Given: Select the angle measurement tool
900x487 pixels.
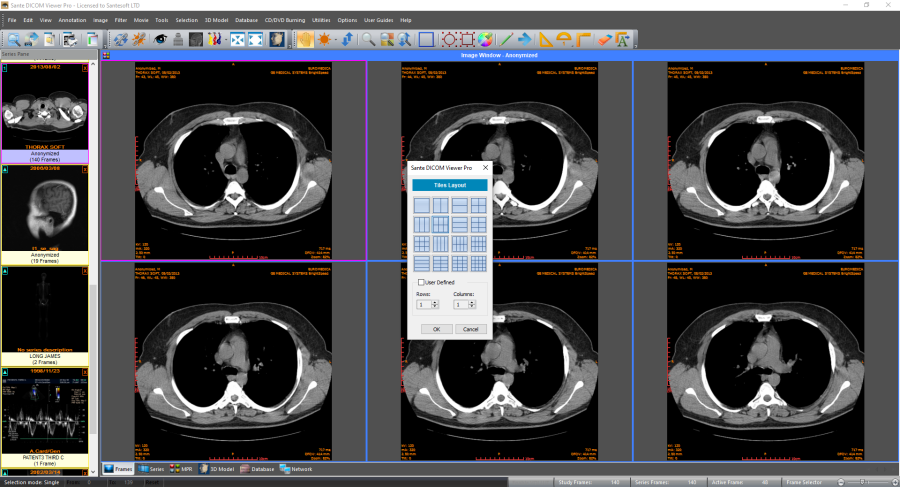Looking at the screenshot, I should 545,40.
